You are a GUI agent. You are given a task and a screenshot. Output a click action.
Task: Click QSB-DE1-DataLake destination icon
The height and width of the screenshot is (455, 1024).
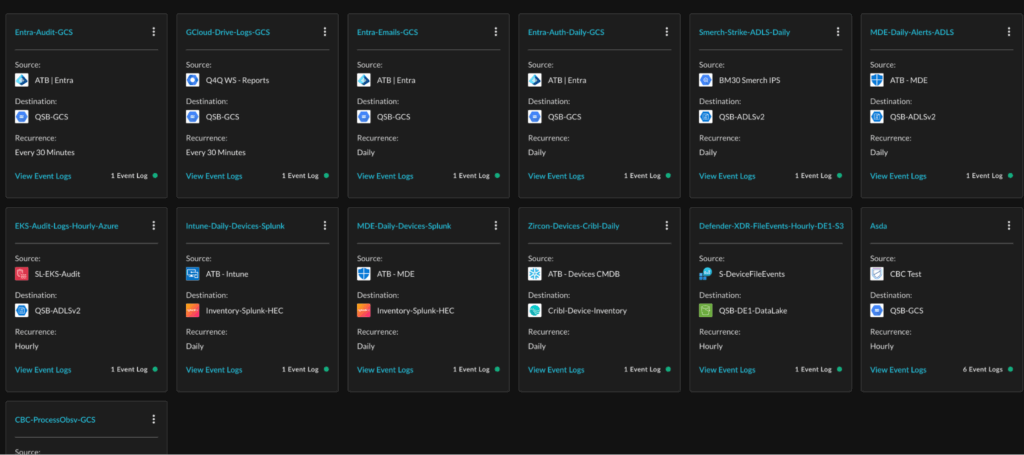pos(706,311)
